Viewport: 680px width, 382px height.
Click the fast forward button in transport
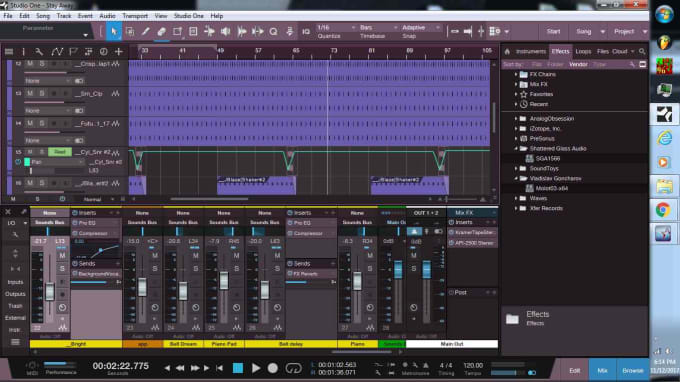[x=195, y=368]
